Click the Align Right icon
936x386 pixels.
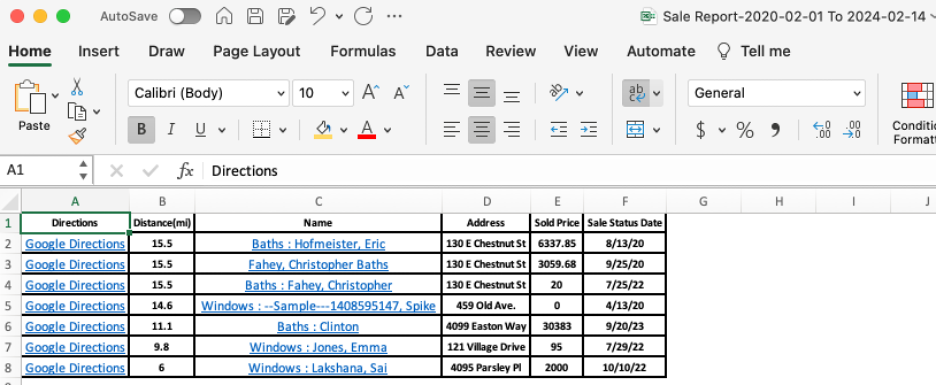pos(512,129)
